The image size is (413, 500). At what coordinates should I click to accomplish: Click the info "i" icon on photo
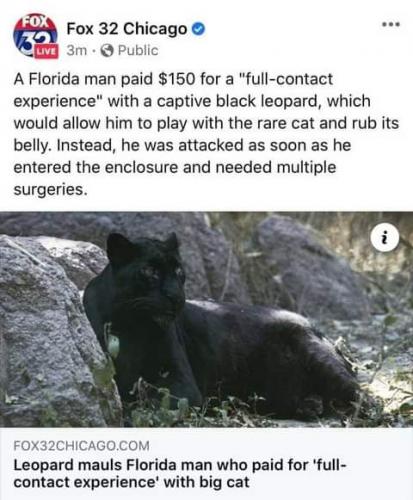coord(385,237)
